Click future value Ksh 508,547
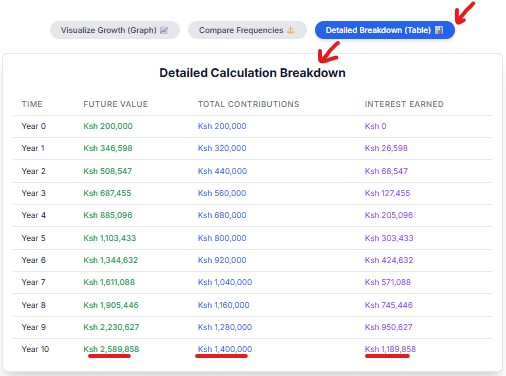Image resolution: width=506 pixels, height=376 pixels. 108,171
